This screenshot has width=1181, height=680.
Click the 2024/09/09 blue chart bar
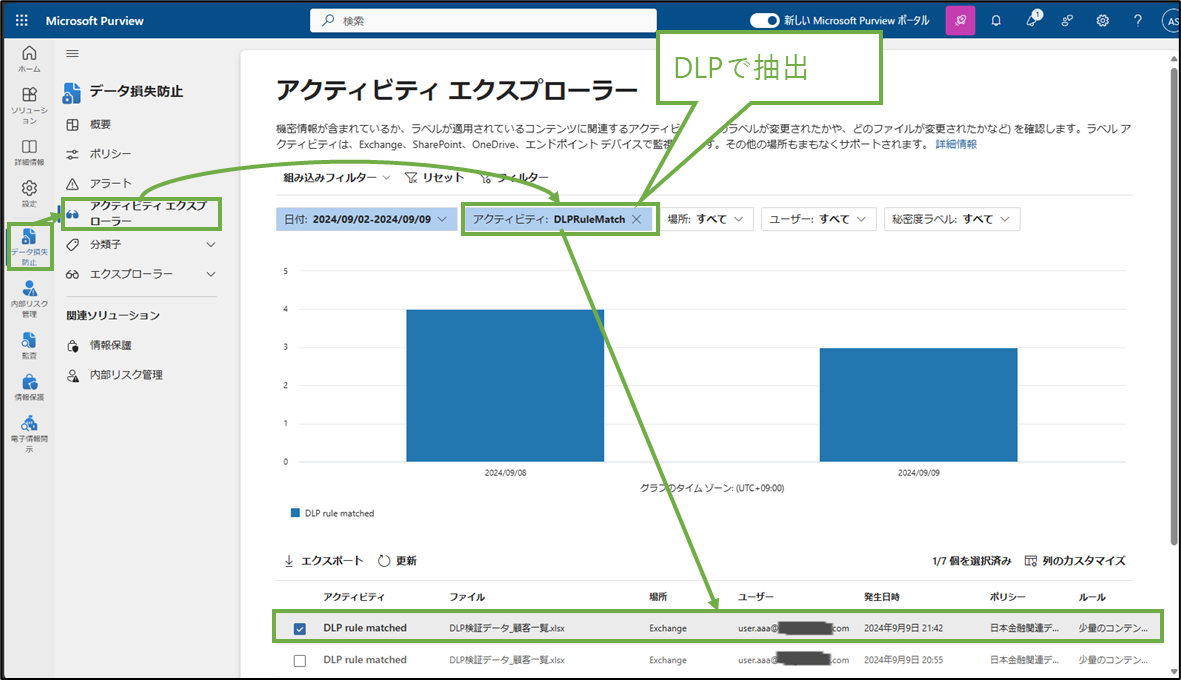(x=918, y=404)
